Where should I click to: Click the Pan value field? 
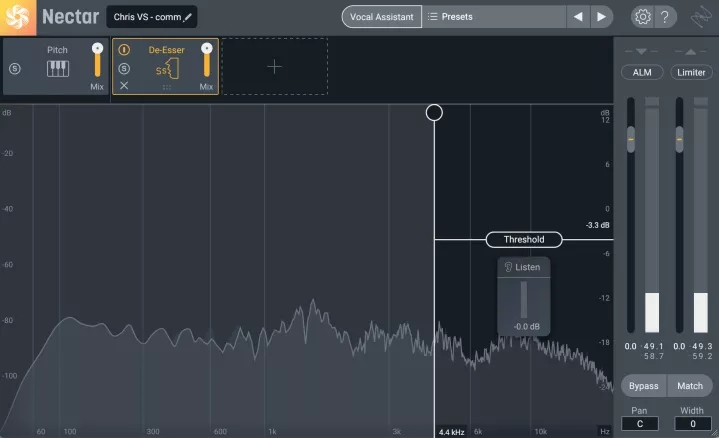click(640, 424)
